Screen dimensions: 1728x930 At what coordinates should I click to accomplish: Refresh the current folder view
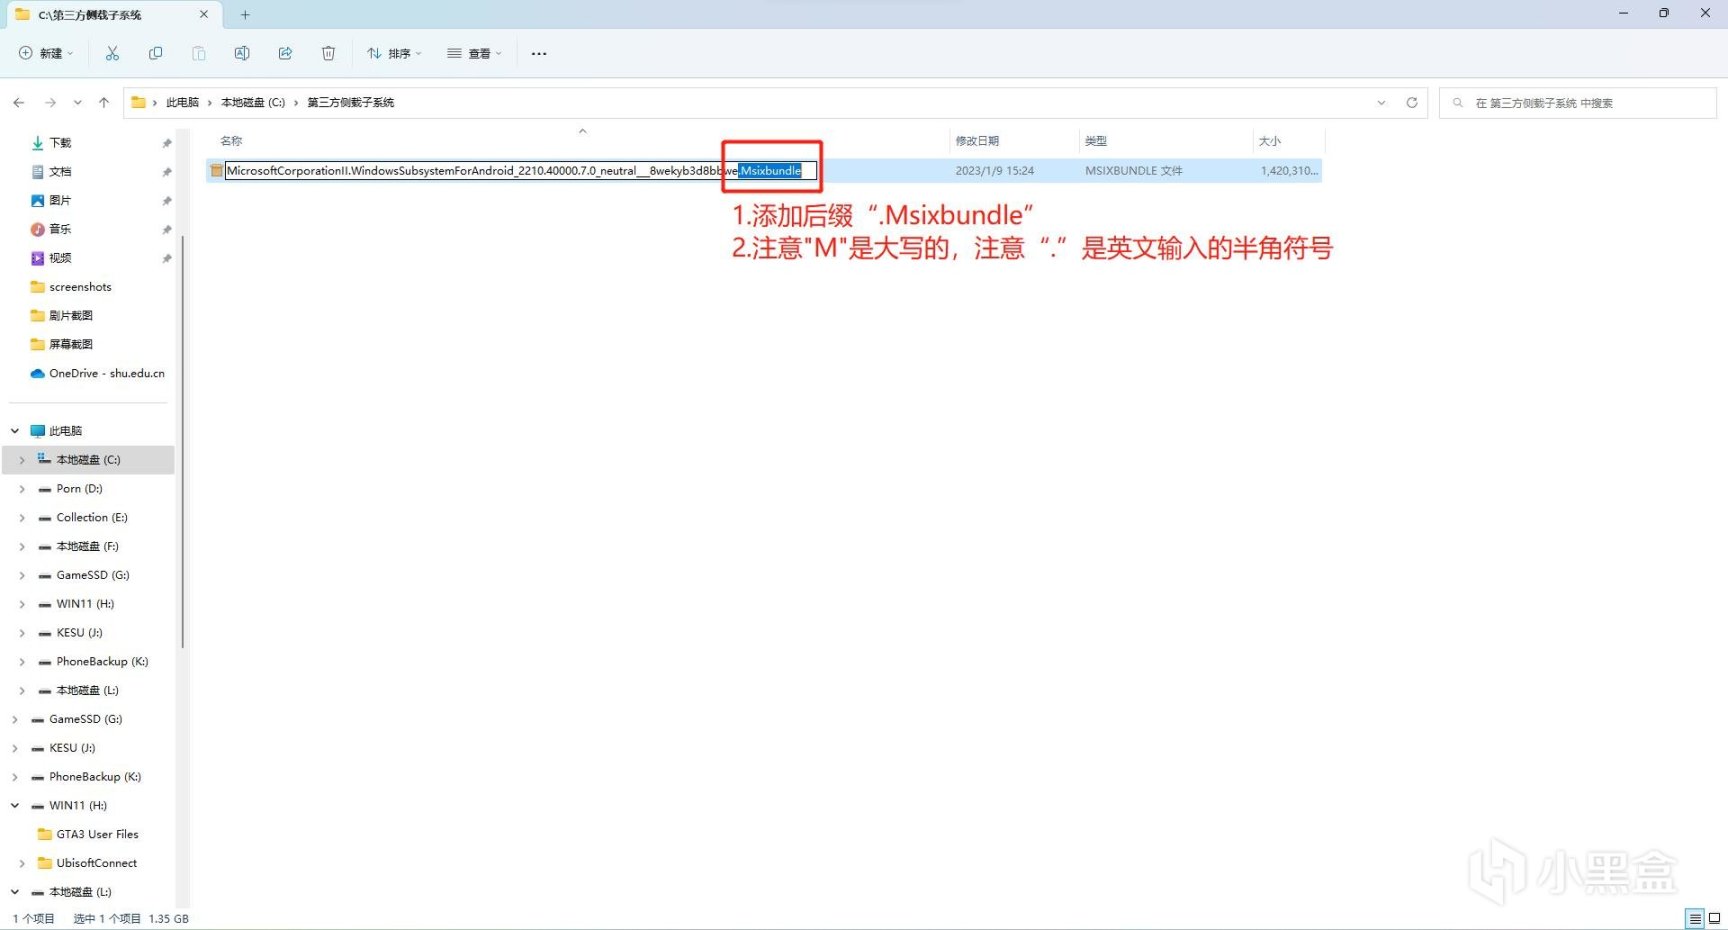click(1412, 102)
